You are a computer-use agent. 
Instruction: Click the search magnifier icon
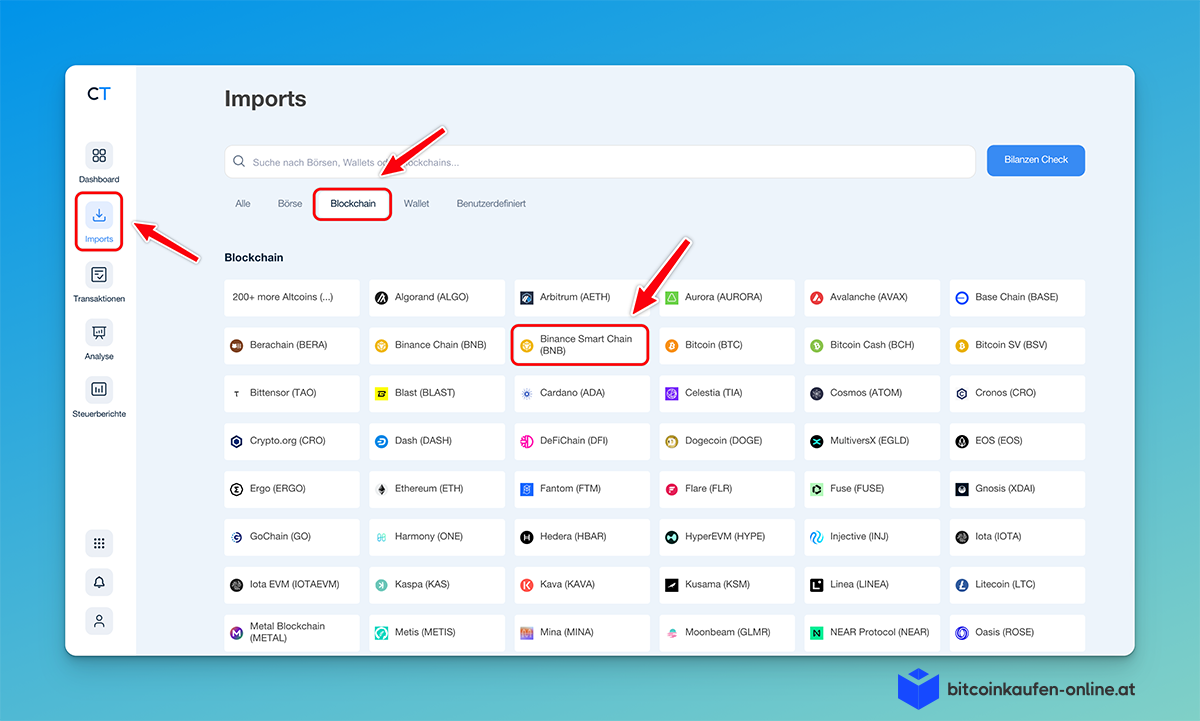tap(239, 161)
